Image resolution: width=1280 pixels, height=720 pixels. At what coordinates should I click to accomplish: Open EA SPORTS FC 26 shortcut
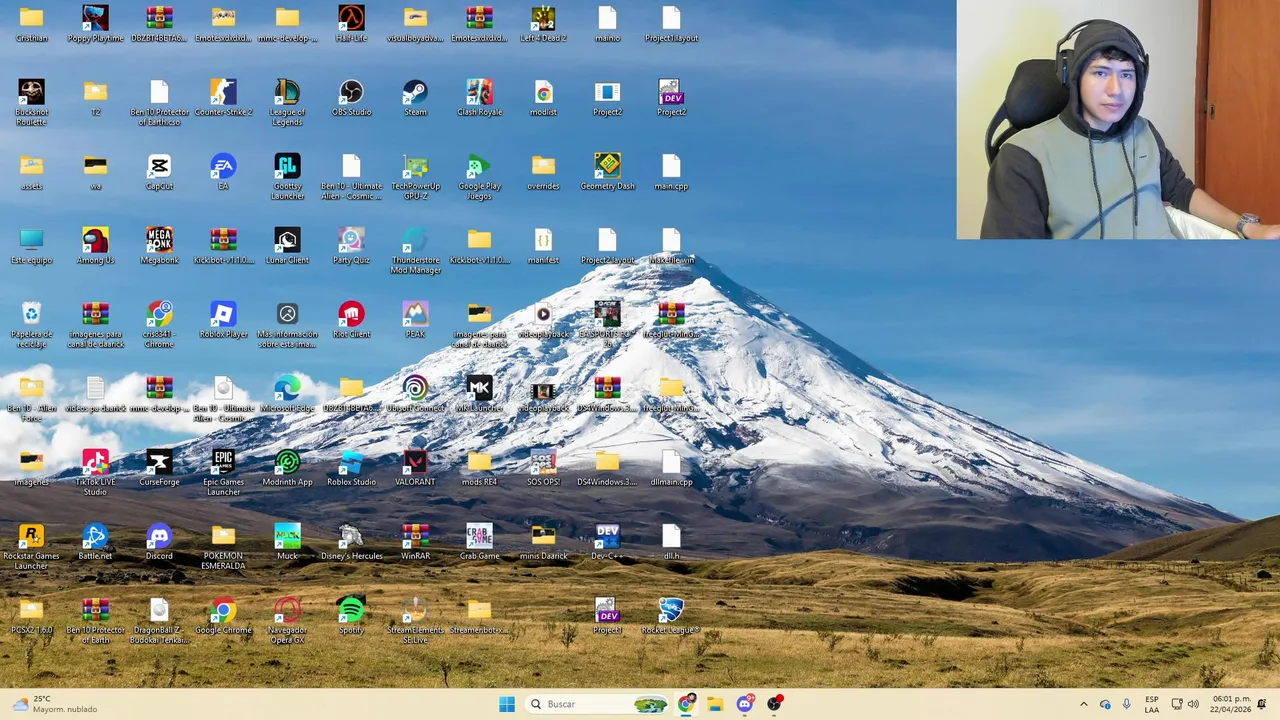[607, 324]
